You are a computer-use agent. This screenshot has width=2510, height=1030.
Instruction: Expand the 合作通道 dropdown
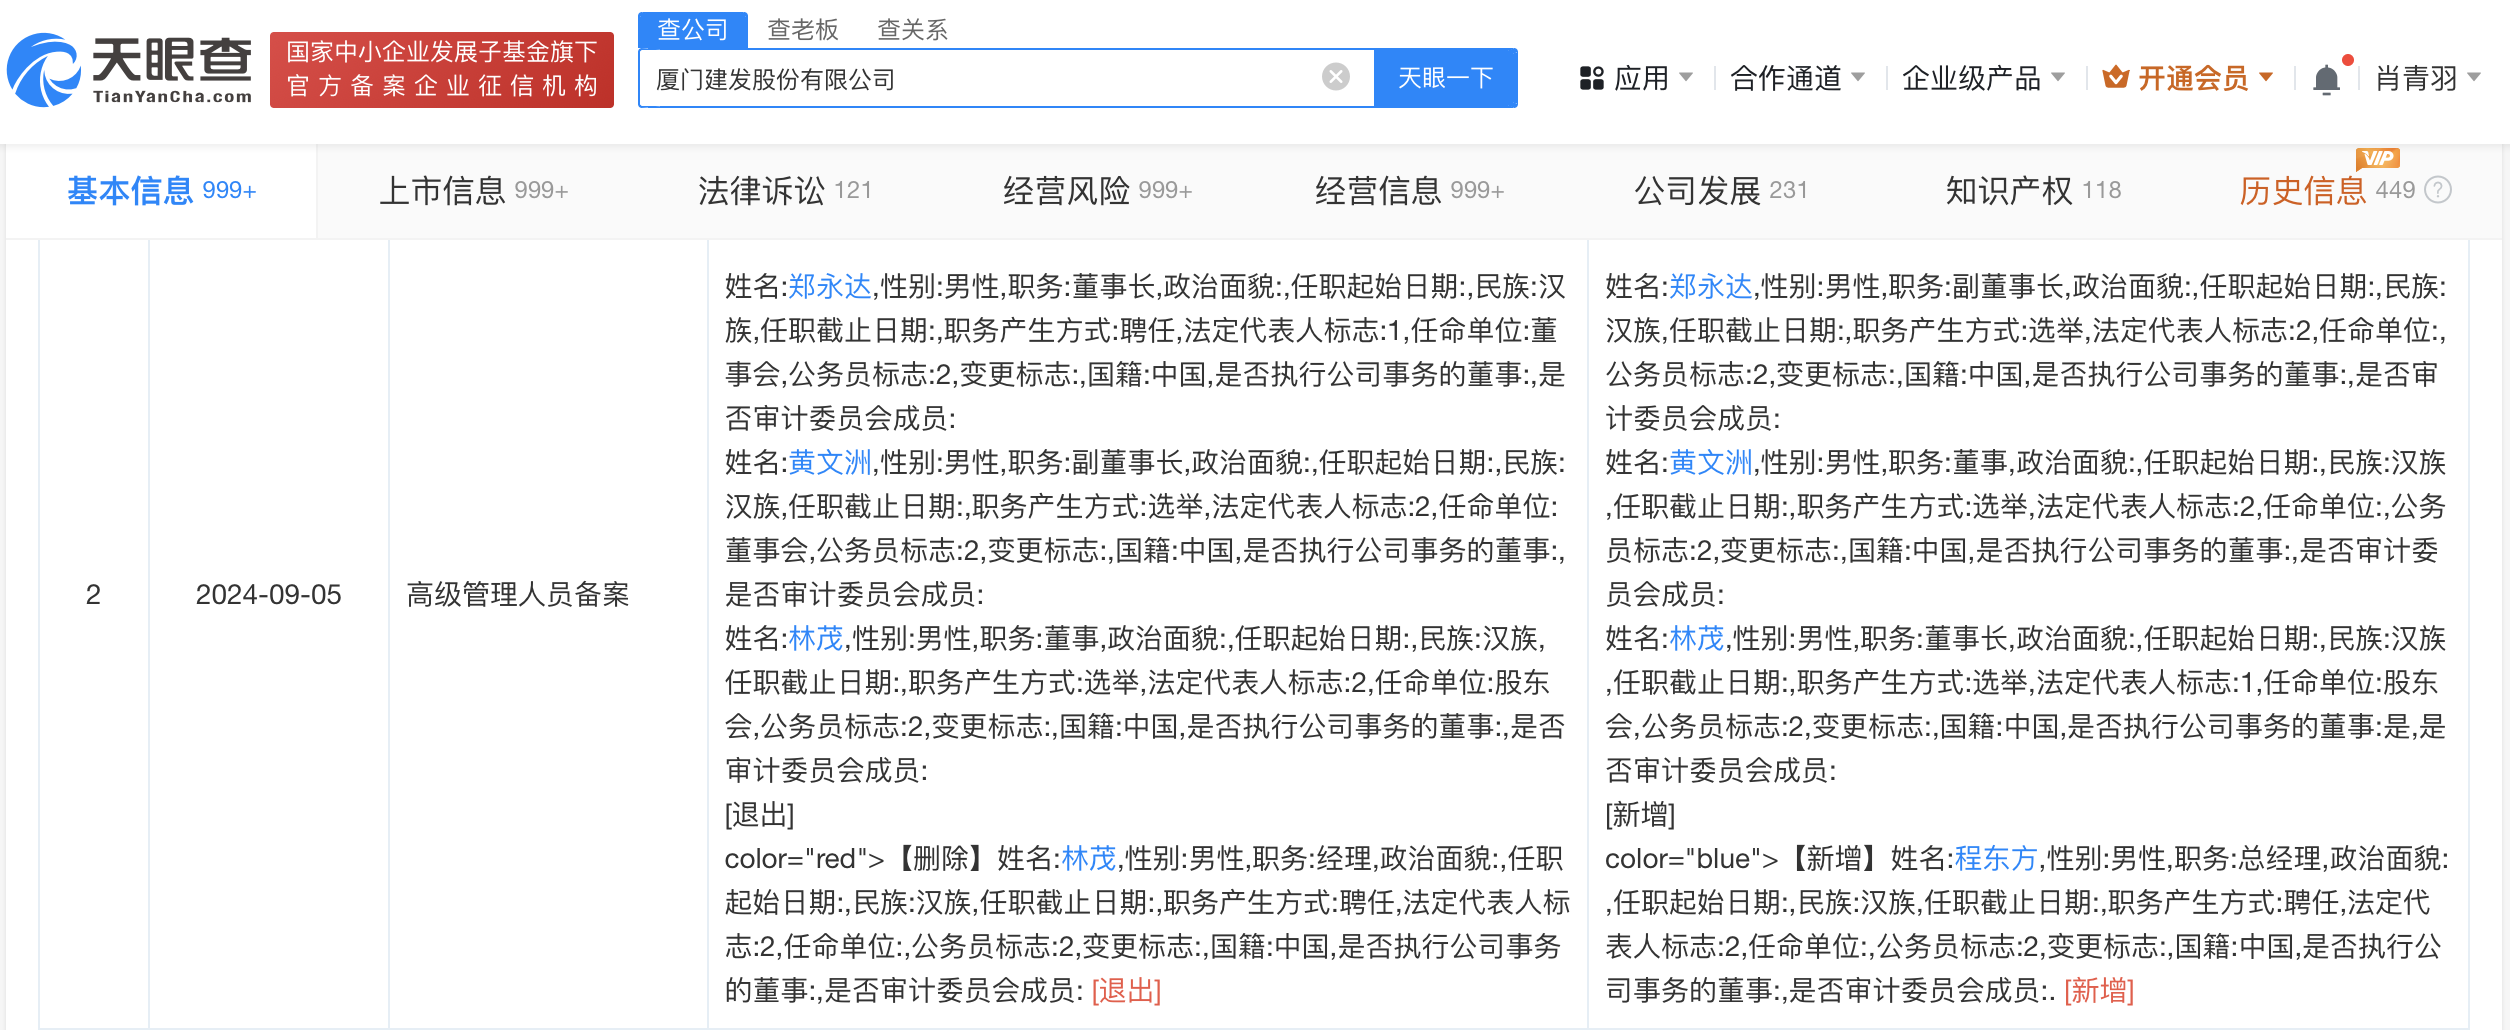point(1785,77)
